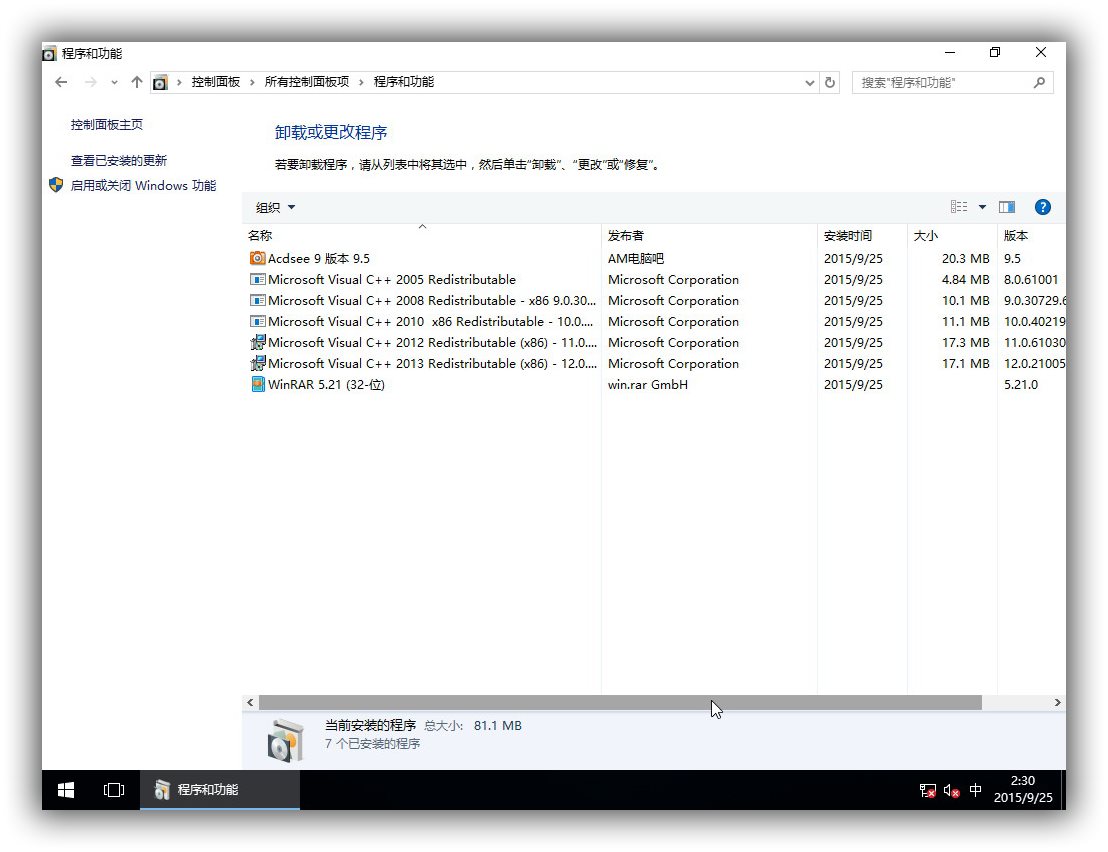Screen dimensions: 1108x852
Task: Sort by 名称 column header
Action: [422, 235]
